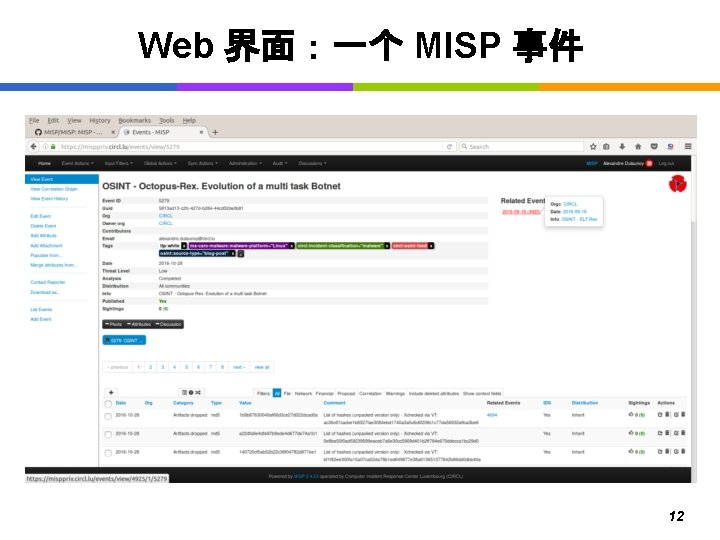The height and width of the screenshot is (540, 720).
Task: Select the Correlation attribute filter tab
Action: [370, 394]
